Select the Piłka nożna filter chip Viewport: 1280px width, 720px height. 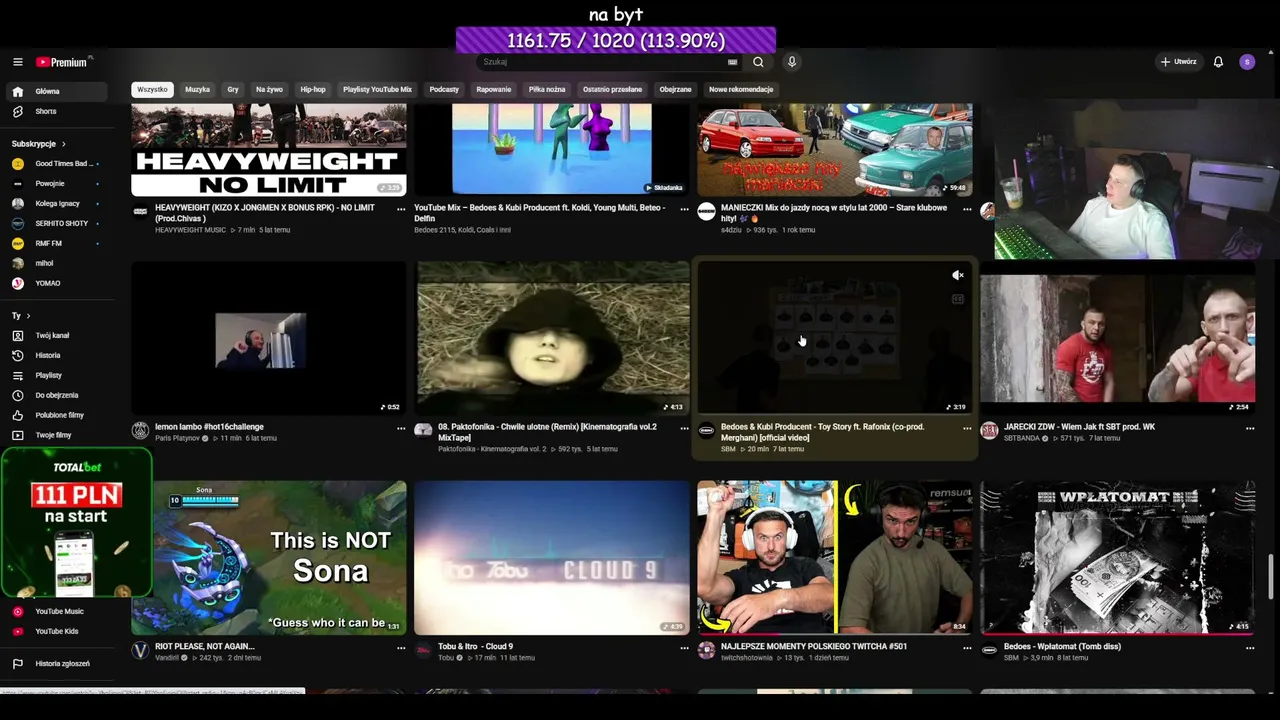coord(547,89)
